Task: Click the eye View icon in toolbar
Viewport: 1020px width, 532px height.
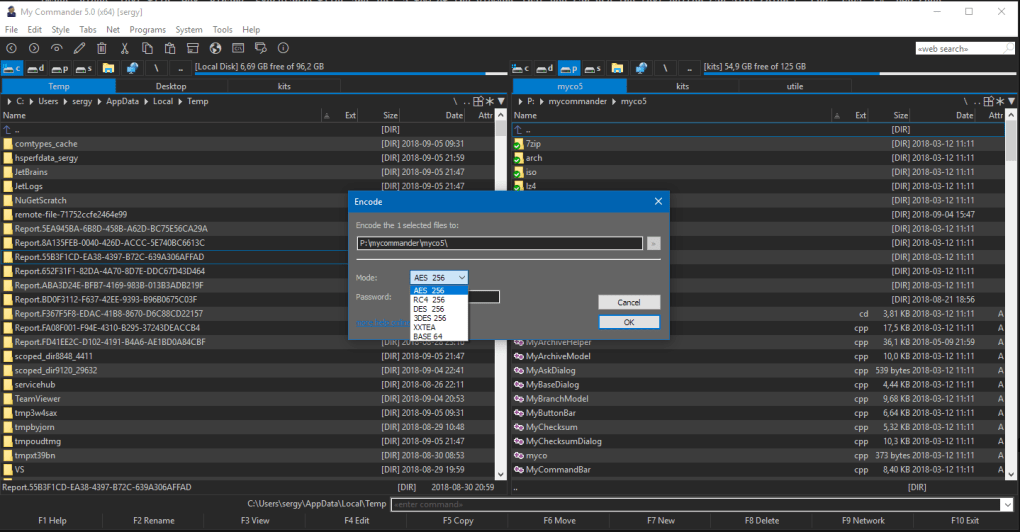Action: coord(57,48)
